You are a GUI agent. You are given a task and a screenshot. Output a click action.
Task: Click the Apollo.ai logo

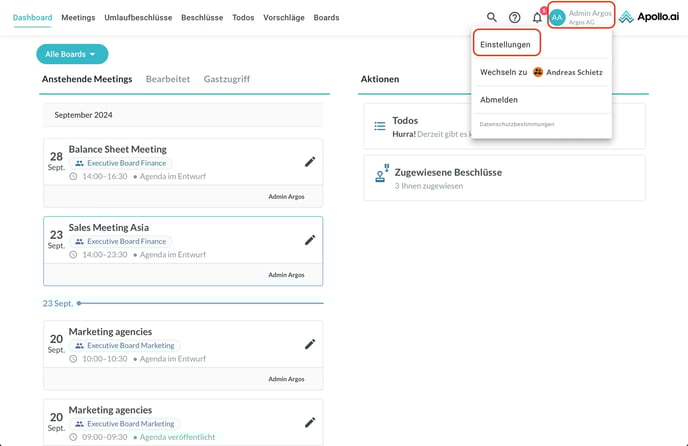pos(648,17)
